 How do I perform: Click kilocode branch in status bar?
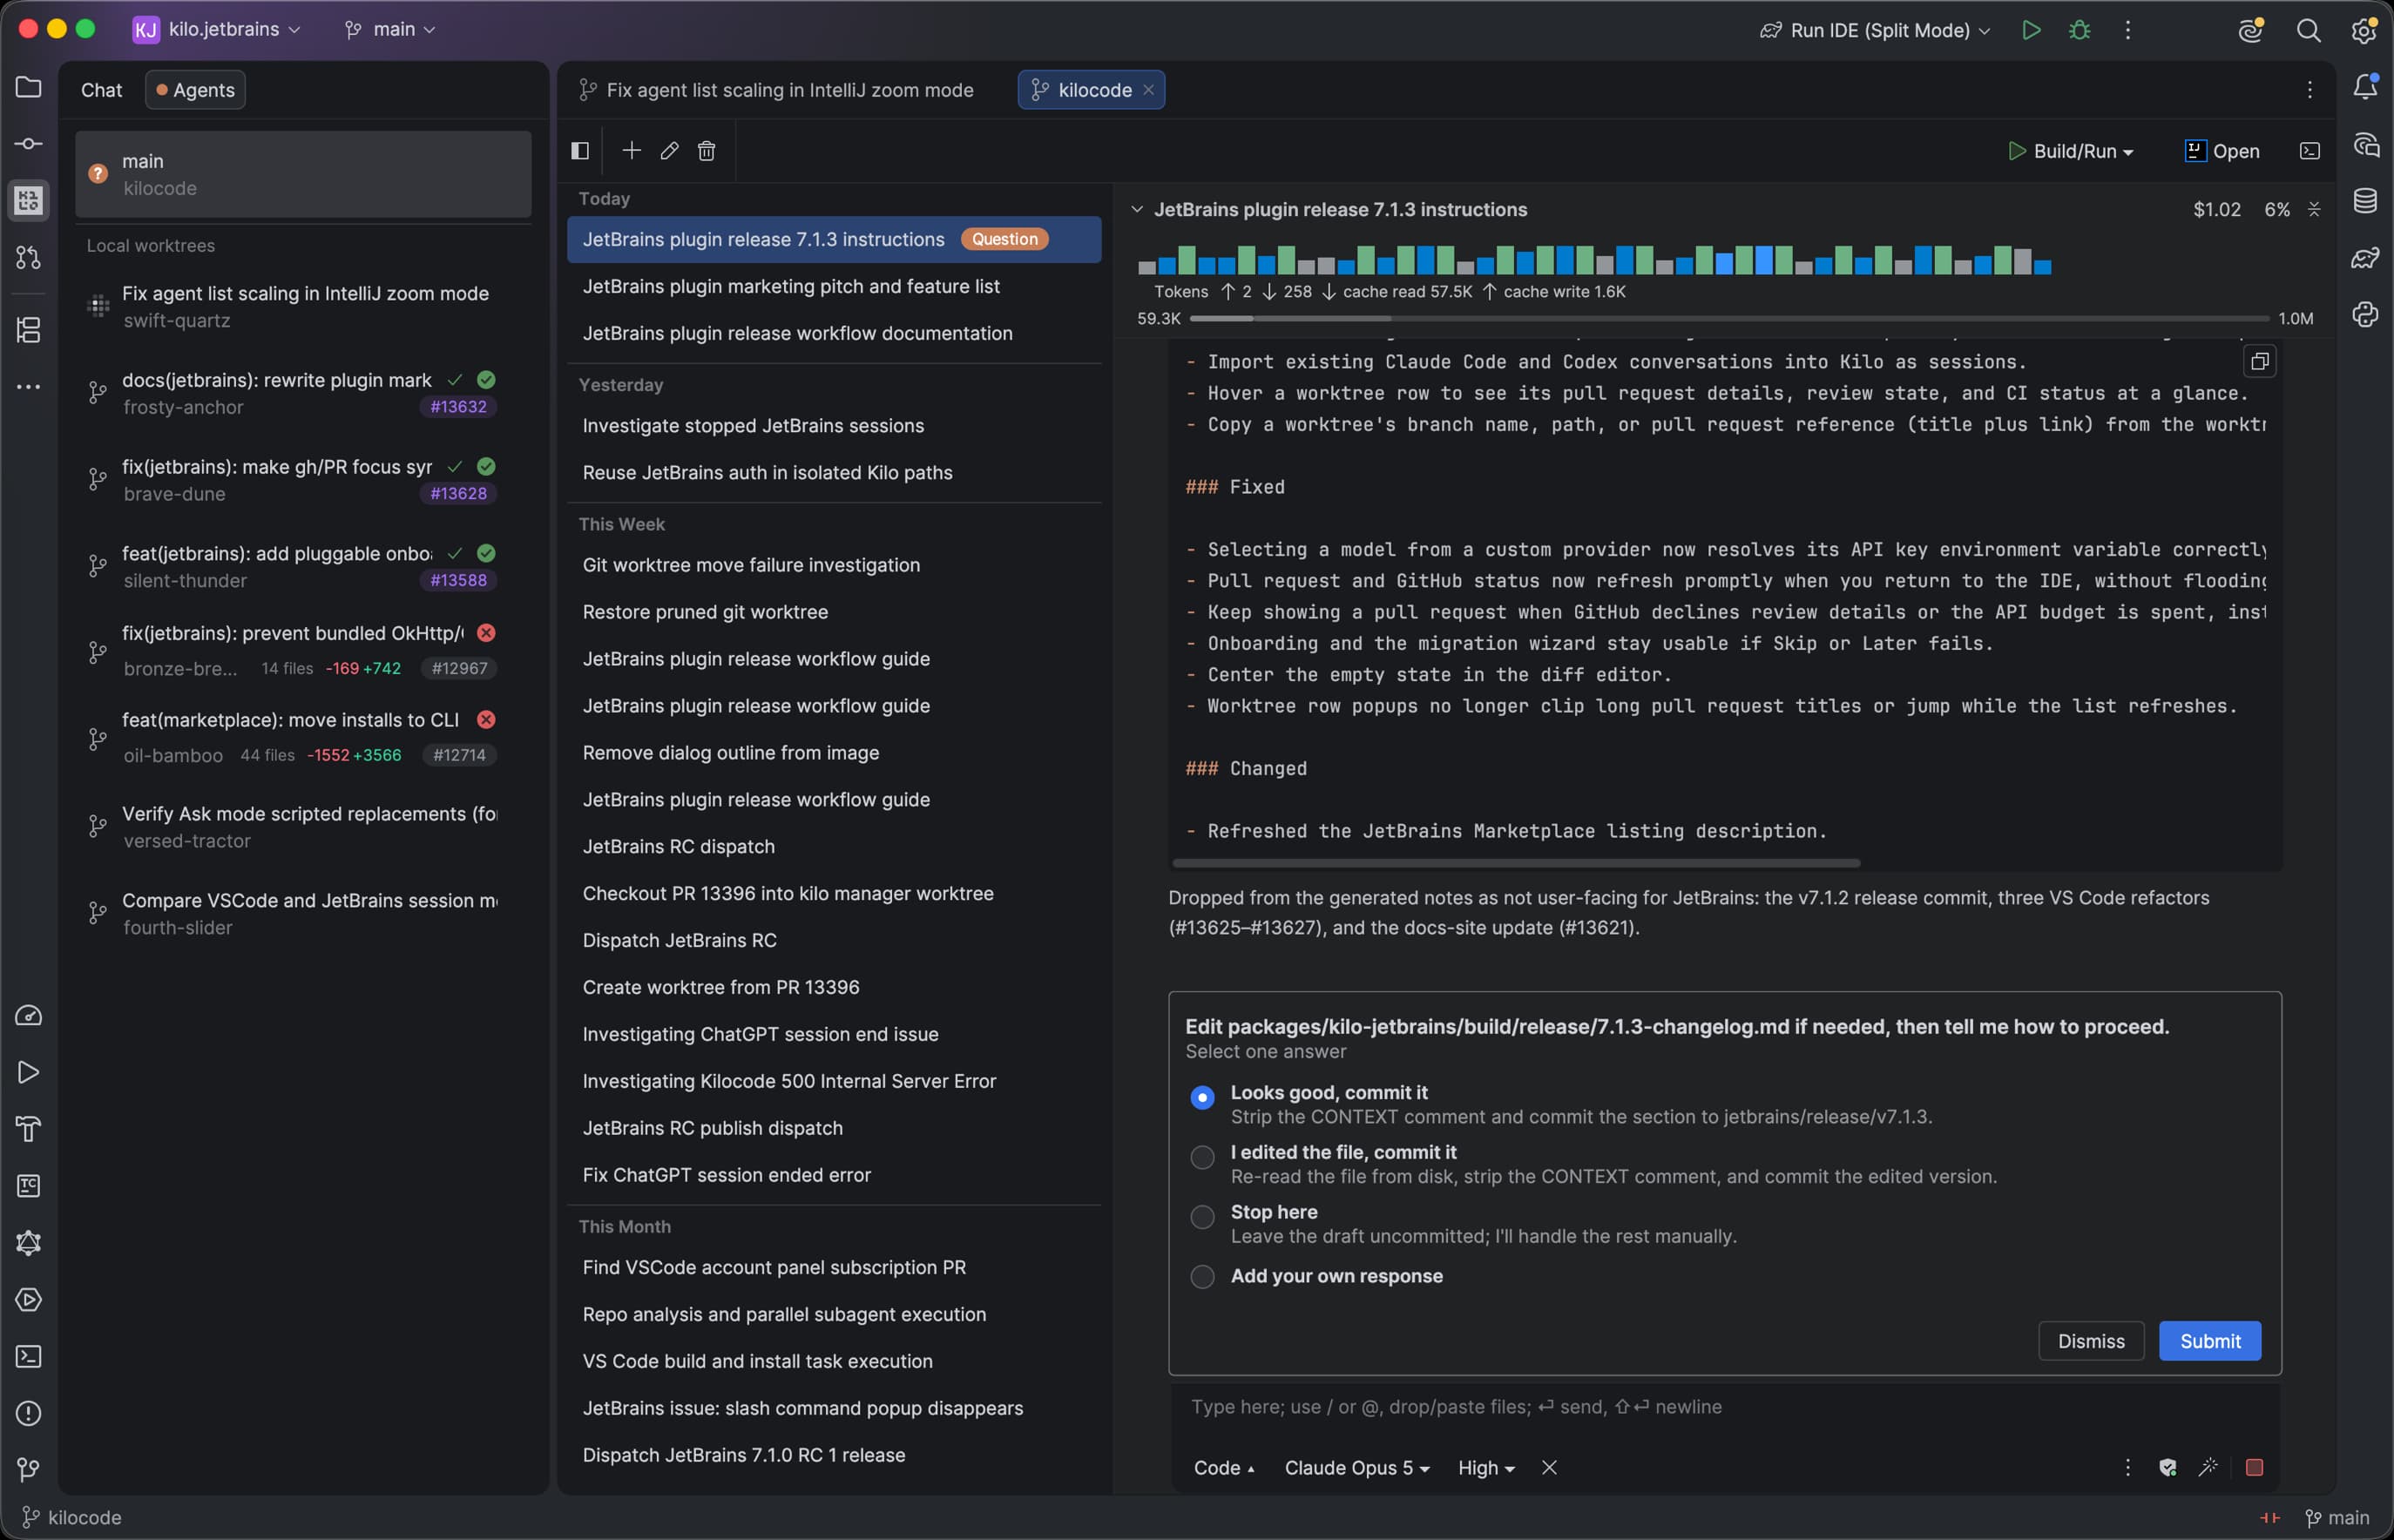coord(72,1517)
